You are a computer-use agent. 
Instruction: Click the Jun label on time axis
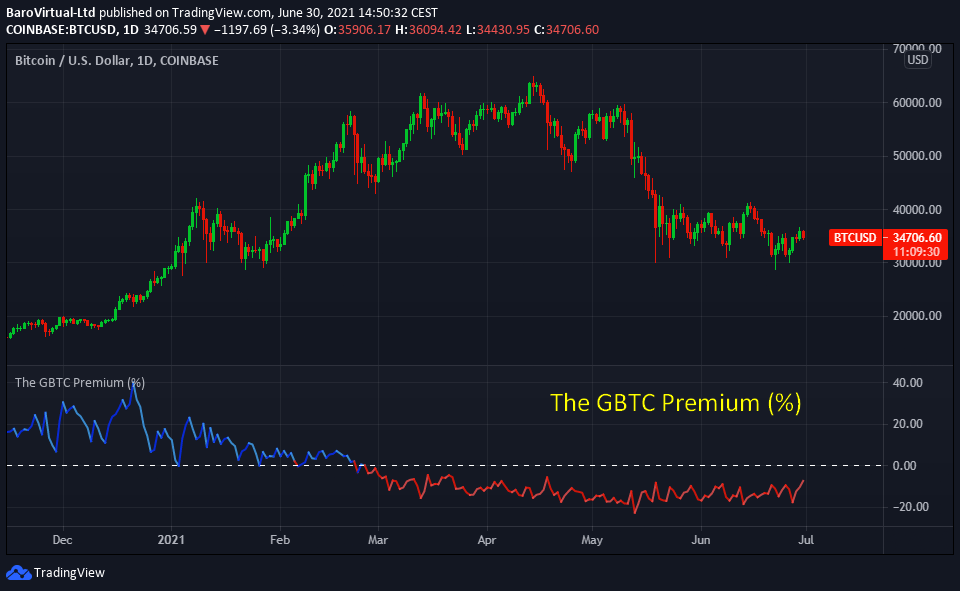point(700,540)
